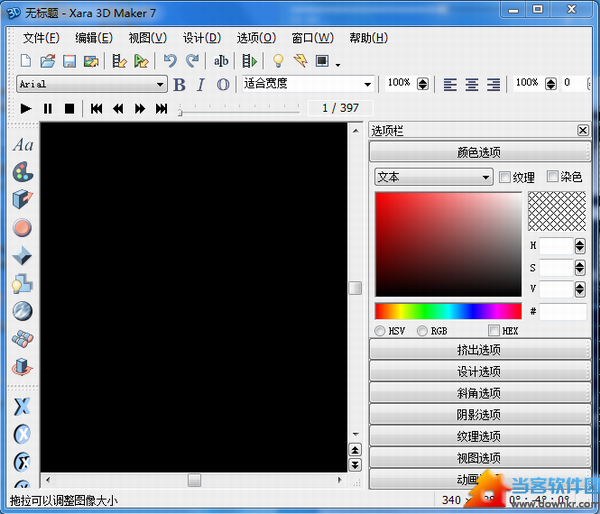Select the extrude cube tool in sidebar
600x514 pixels.
point(22,200)
